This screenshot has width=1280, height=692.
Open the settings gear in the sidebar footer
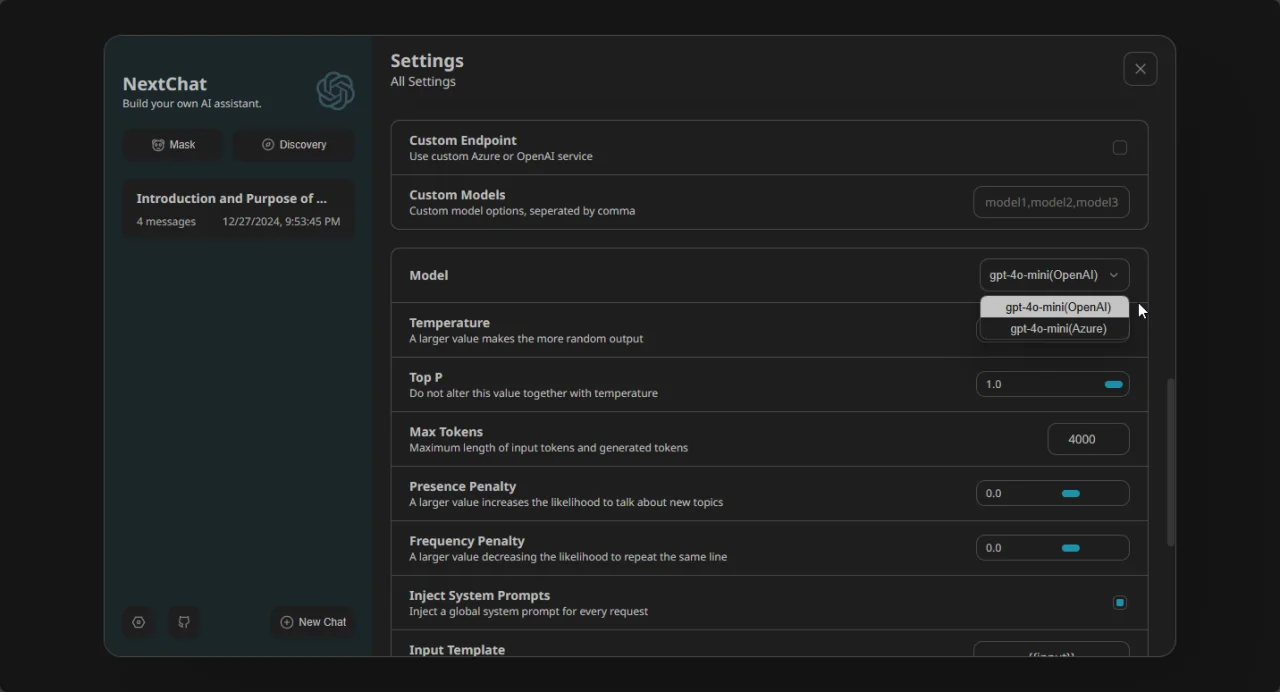pyautogui.click(x=139, y=622)
